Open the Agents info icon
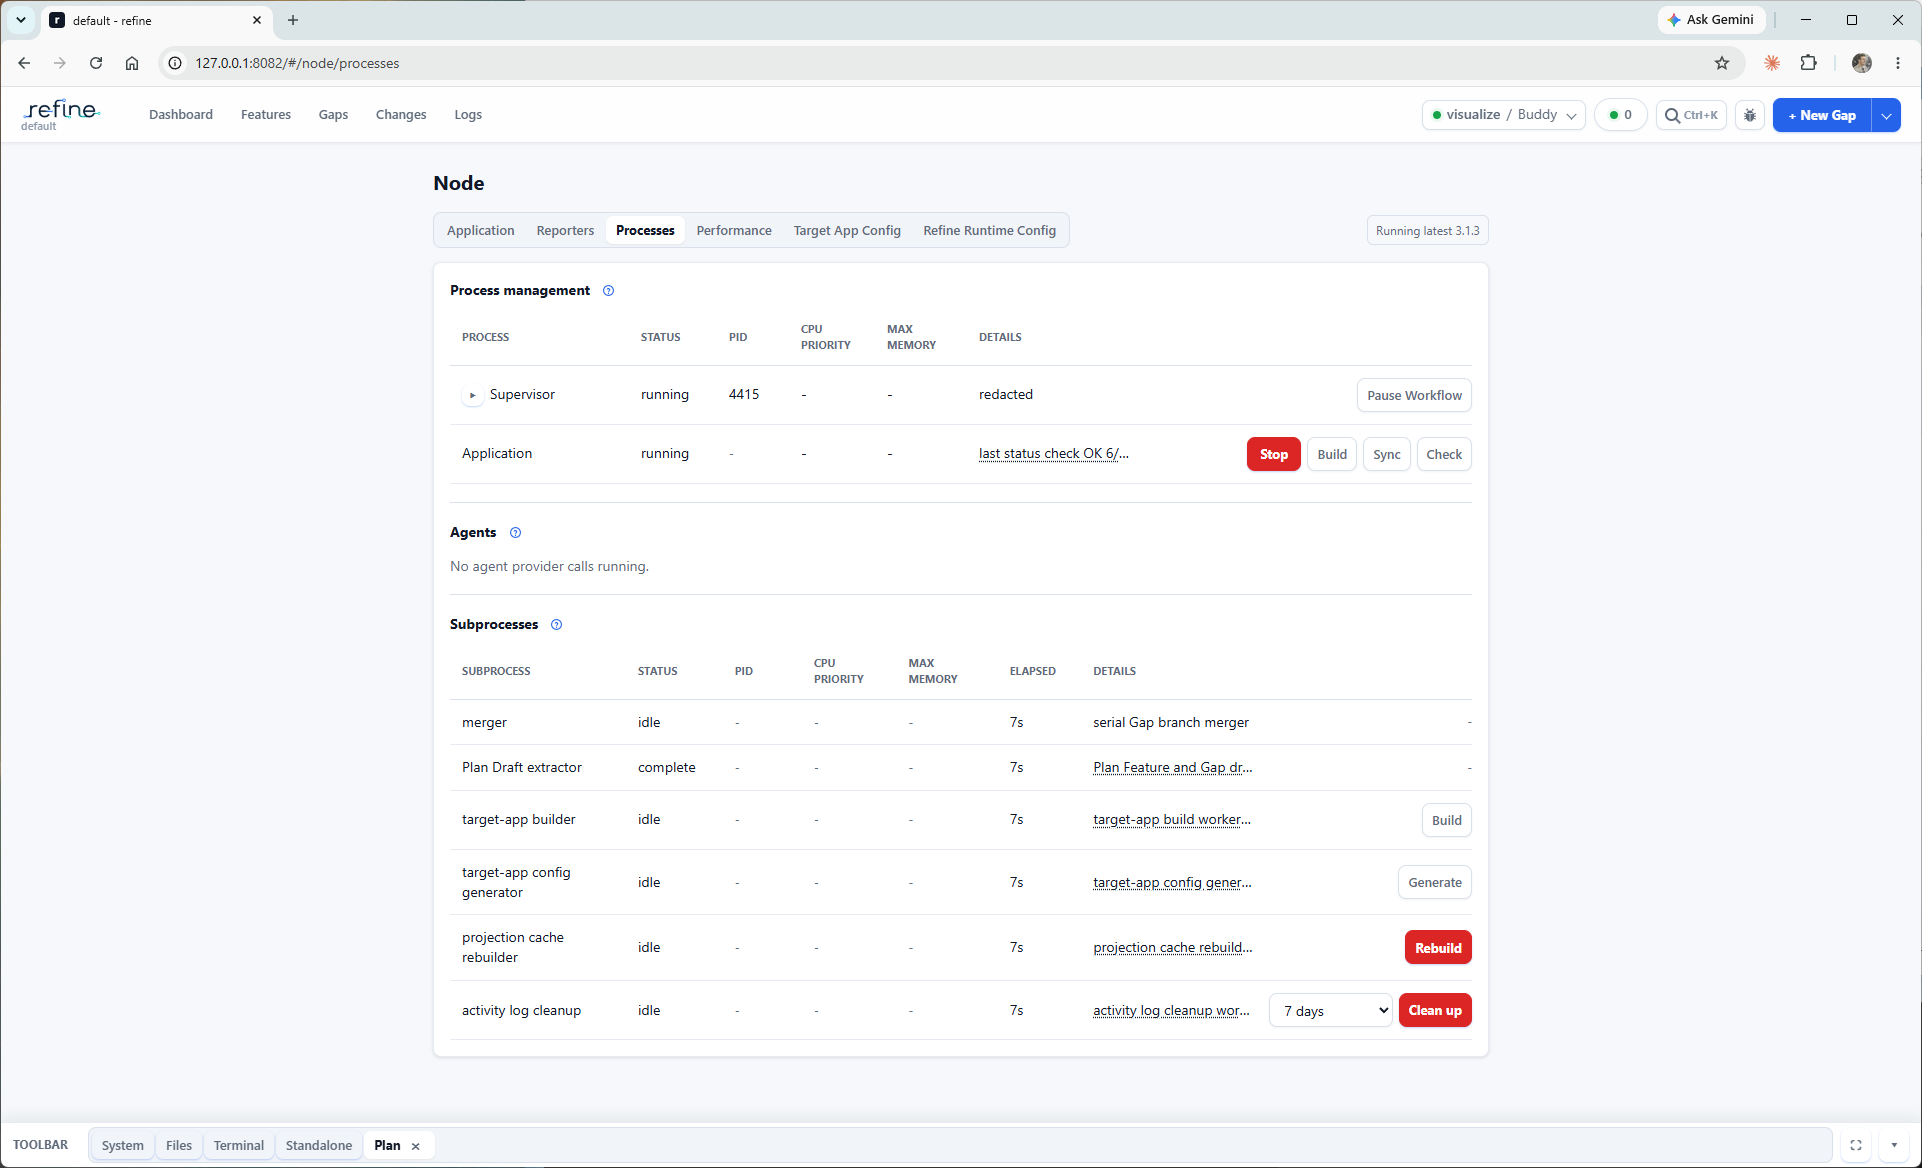Image resolution: width=1922 pixels, height=1168 pixels. pyautogui.click(x=515, y=533)
